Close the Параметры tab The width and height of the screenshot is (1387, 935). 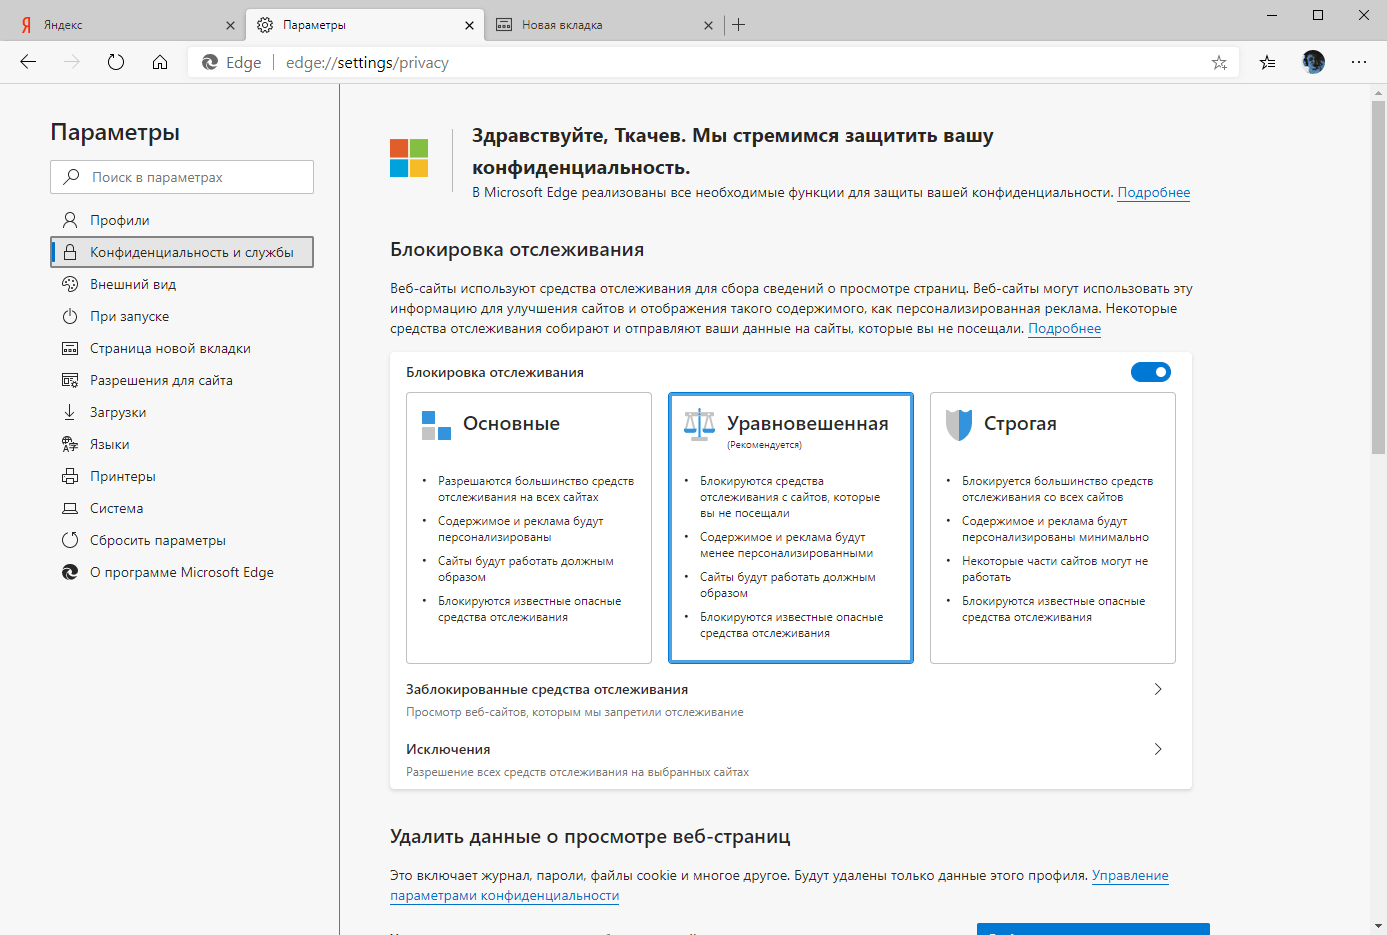(x=469, y=25)
